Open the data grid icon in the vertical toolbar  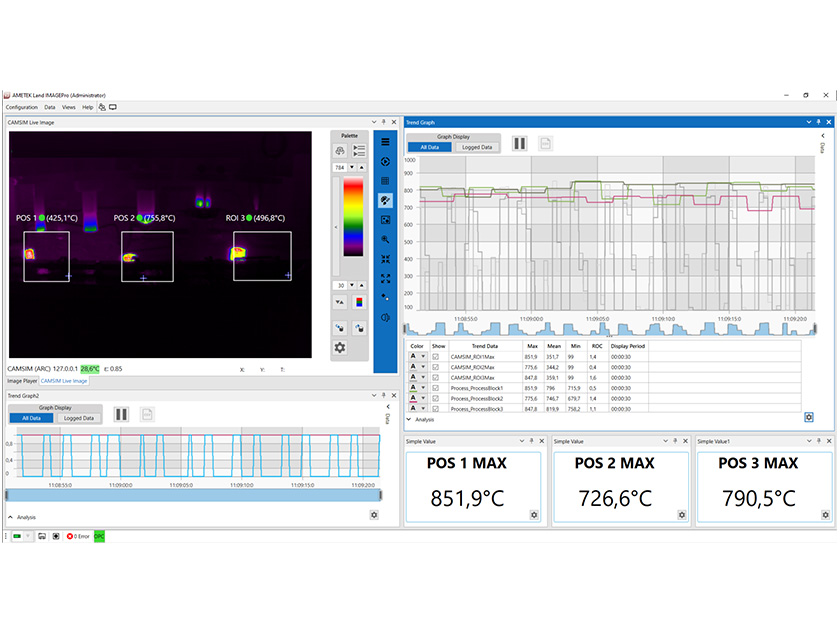pyautogui.click(x=385, y=179)
